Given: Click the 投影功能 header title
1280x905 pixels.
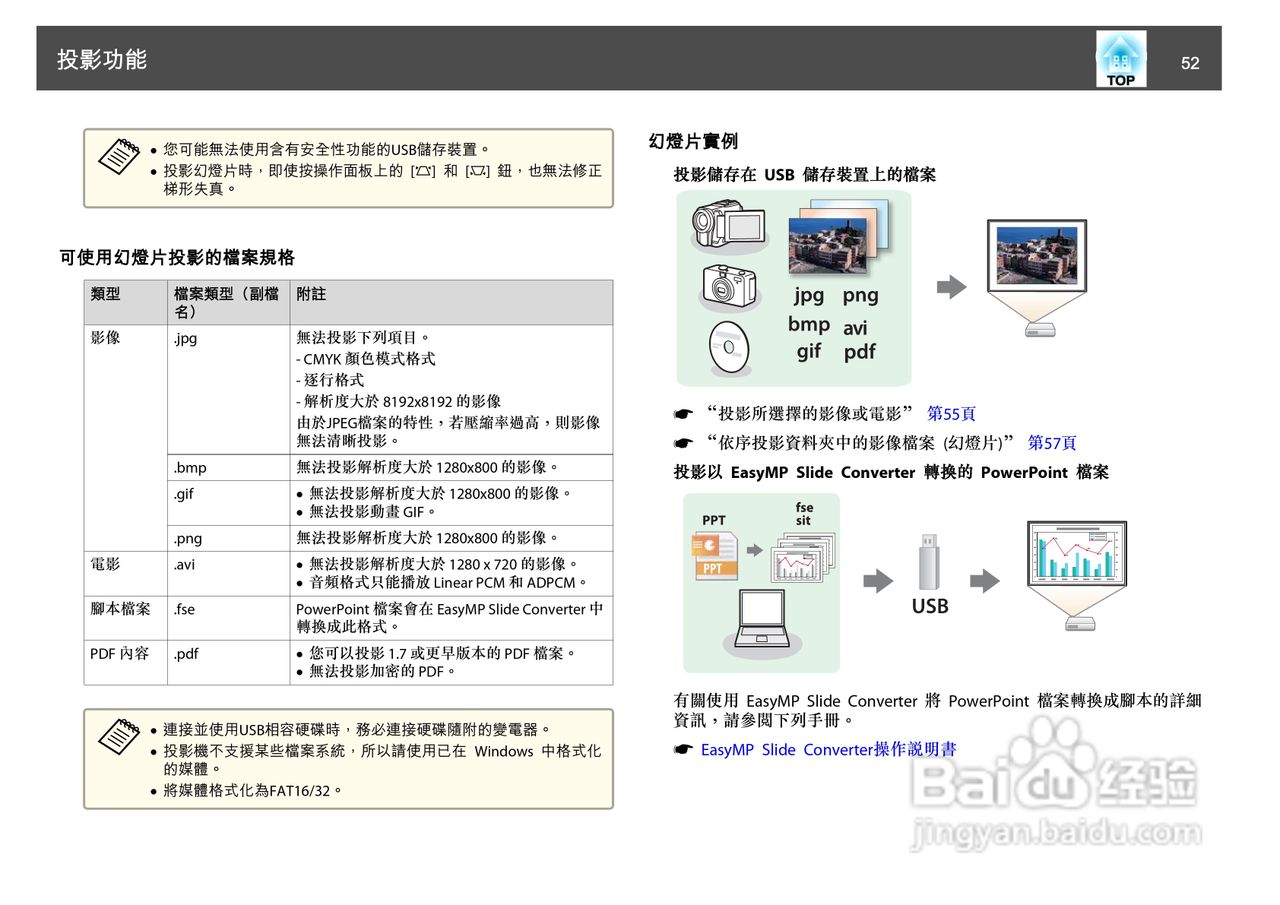Looking at the screenshot, I should point(102,60).
